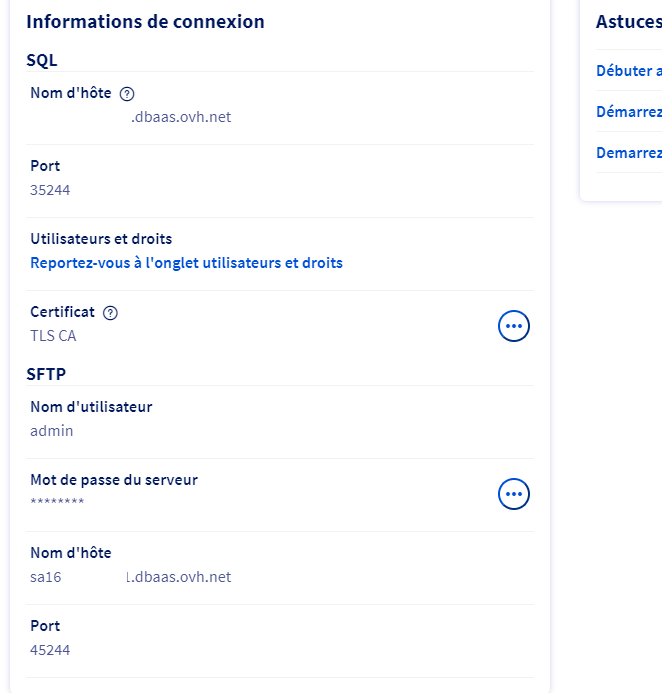Click help icon beside SQL Nom d'hôte
Viewport: 662px width, 693px height.
[127, 94]
